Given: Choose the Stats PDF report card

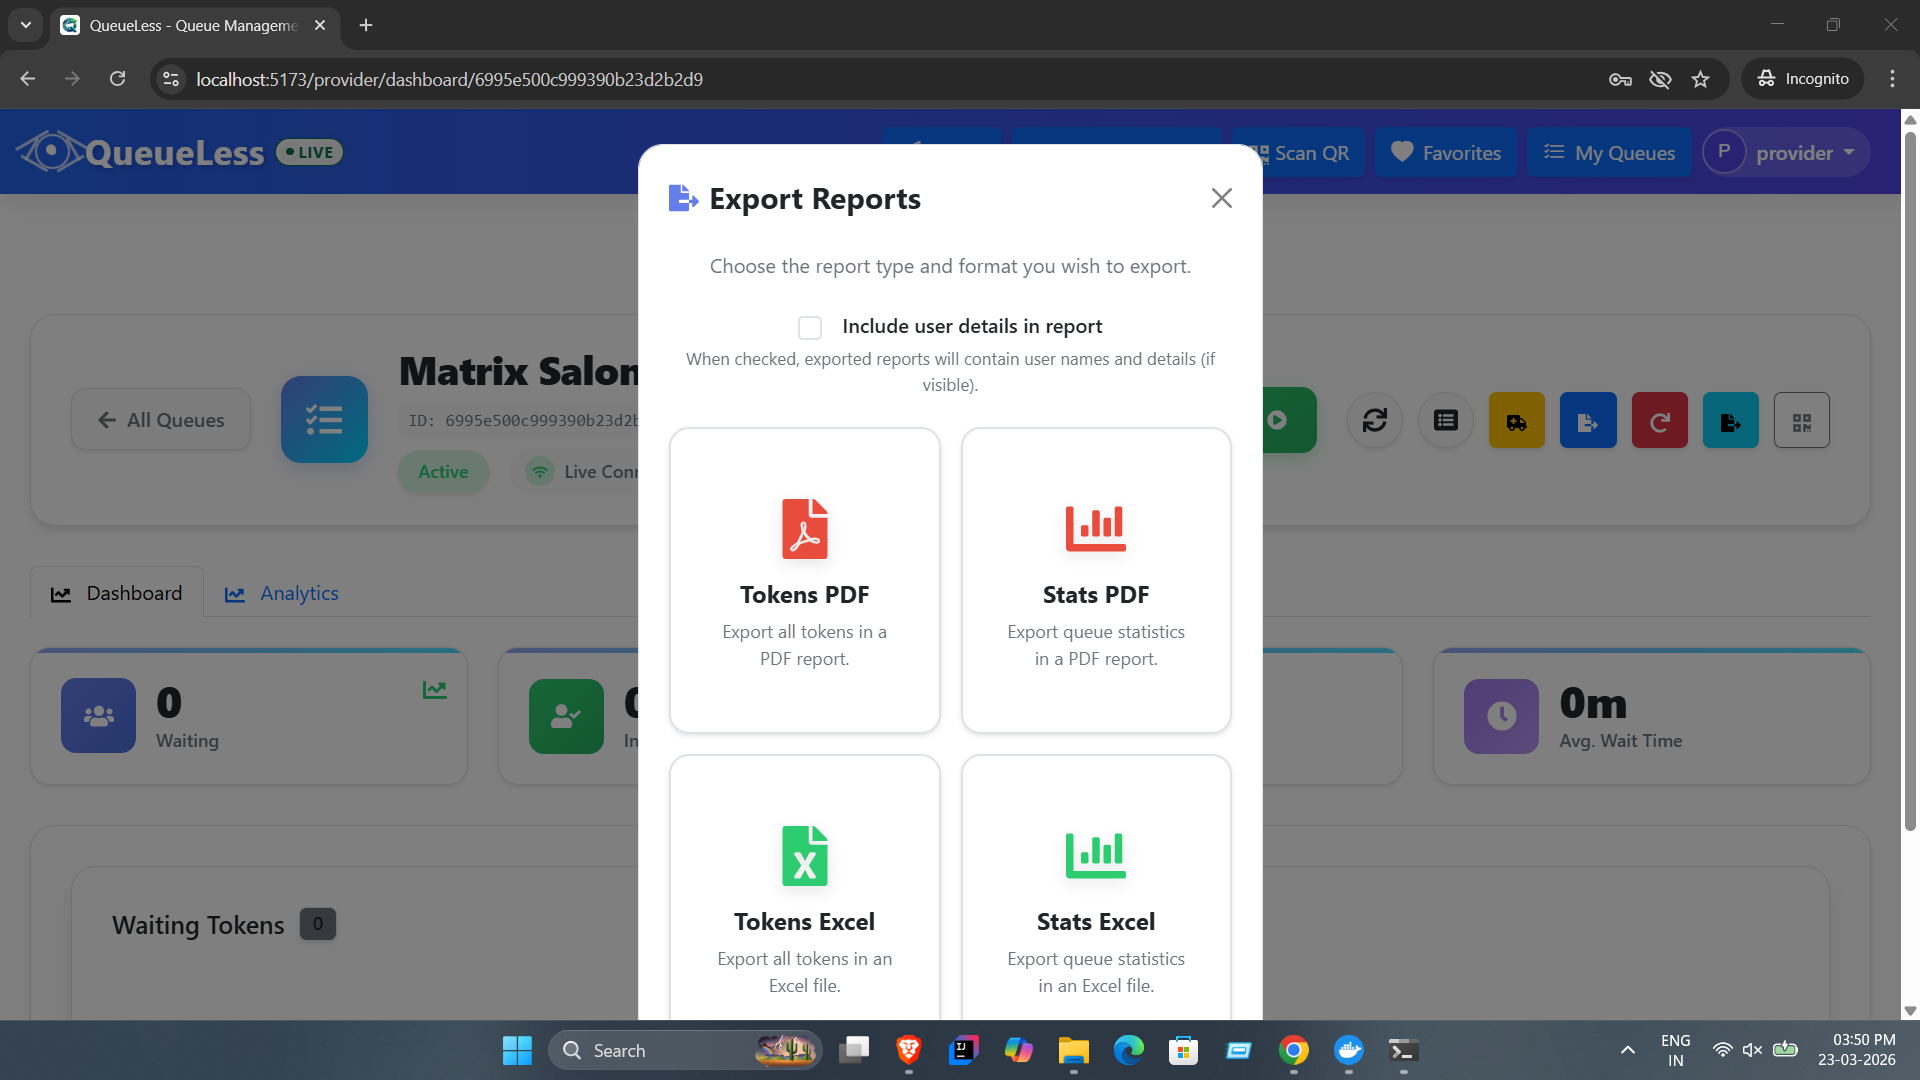Looking at the screenshot, I should pos(1096,580).
